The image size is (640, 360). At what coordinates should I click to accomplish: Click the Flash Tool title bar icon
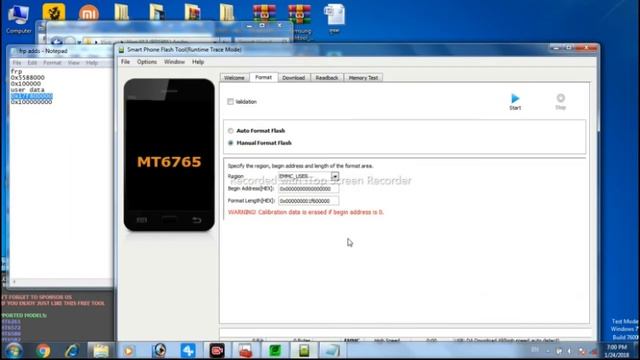point(121,50)
